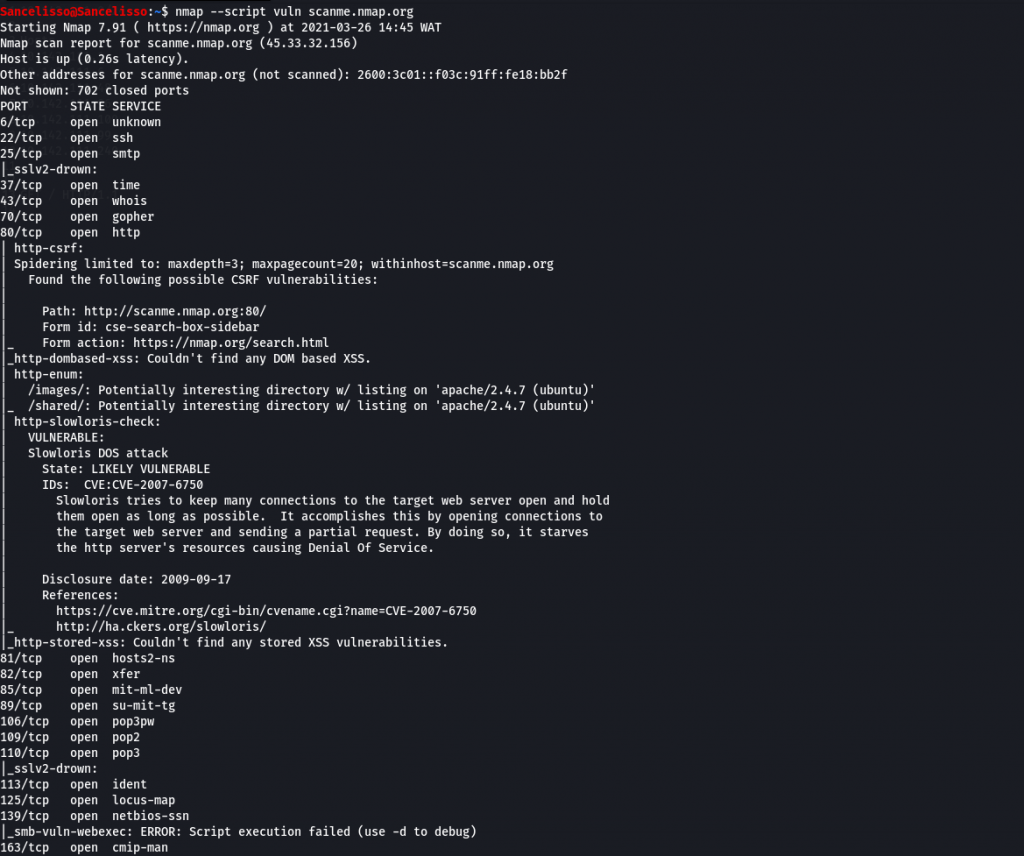This screenshot has height=856, width=1024.
Task: Click the 22/tcp open ssh line
Action: tap(67, 138)
